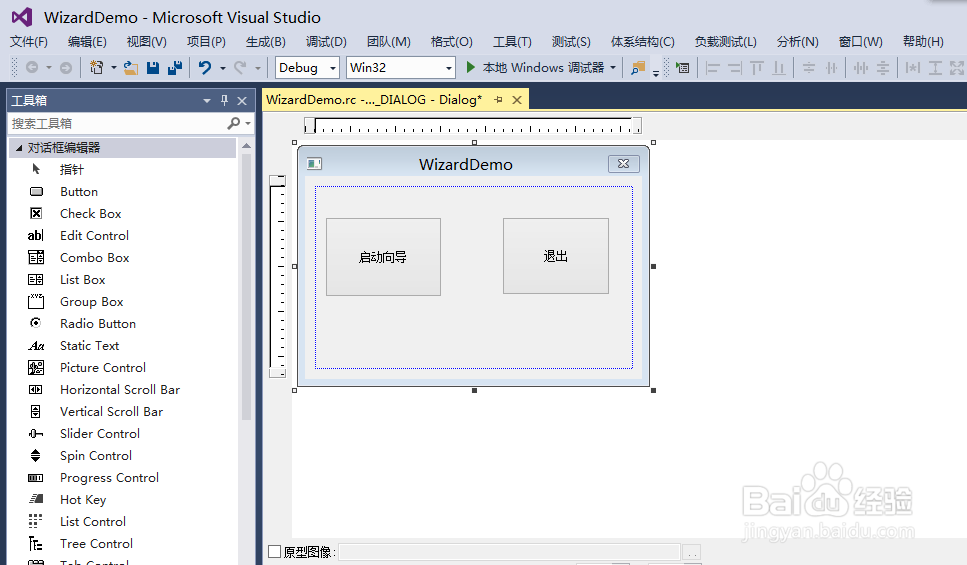Select Button control in toolbox

[x=122, y=191]
